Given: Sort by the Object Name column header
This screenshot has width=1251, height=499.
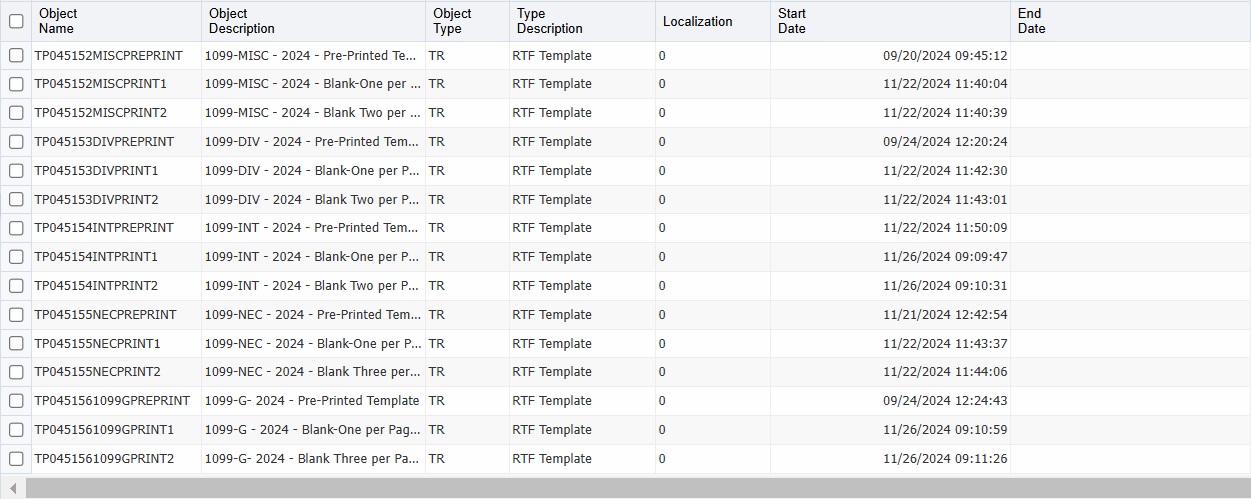Looking at the screenshot, I should [116, 21].
